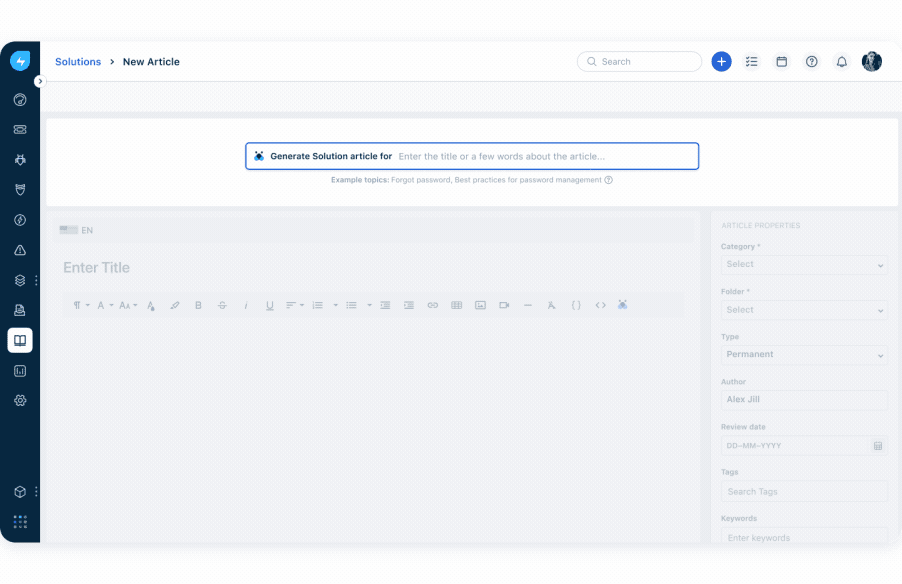Screen dimensions: 902x584
Task: Decrease indent in the editor toolbar
Action: point(385,306)
